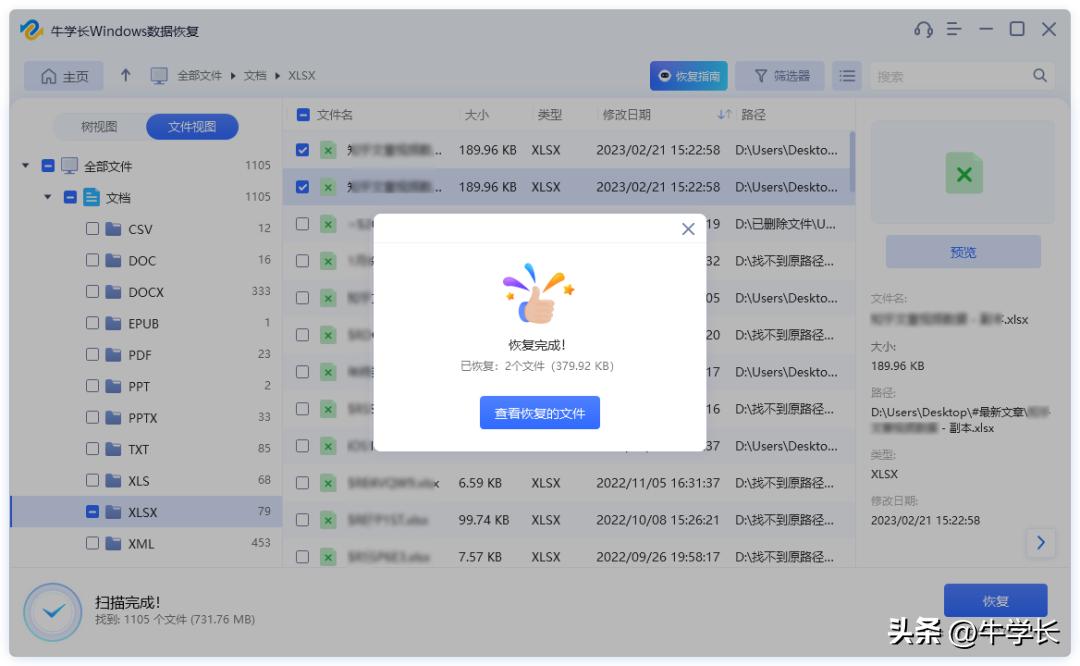Check the EPUB folder checkbox

[x=92, y=323]
